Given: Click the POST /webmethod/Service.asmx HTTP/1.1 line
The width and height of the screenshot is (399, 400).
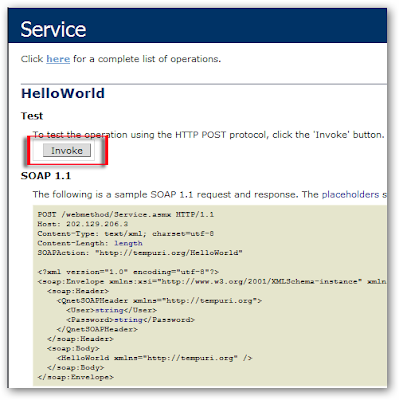Looking at the screenshot, I should [126, 214].
